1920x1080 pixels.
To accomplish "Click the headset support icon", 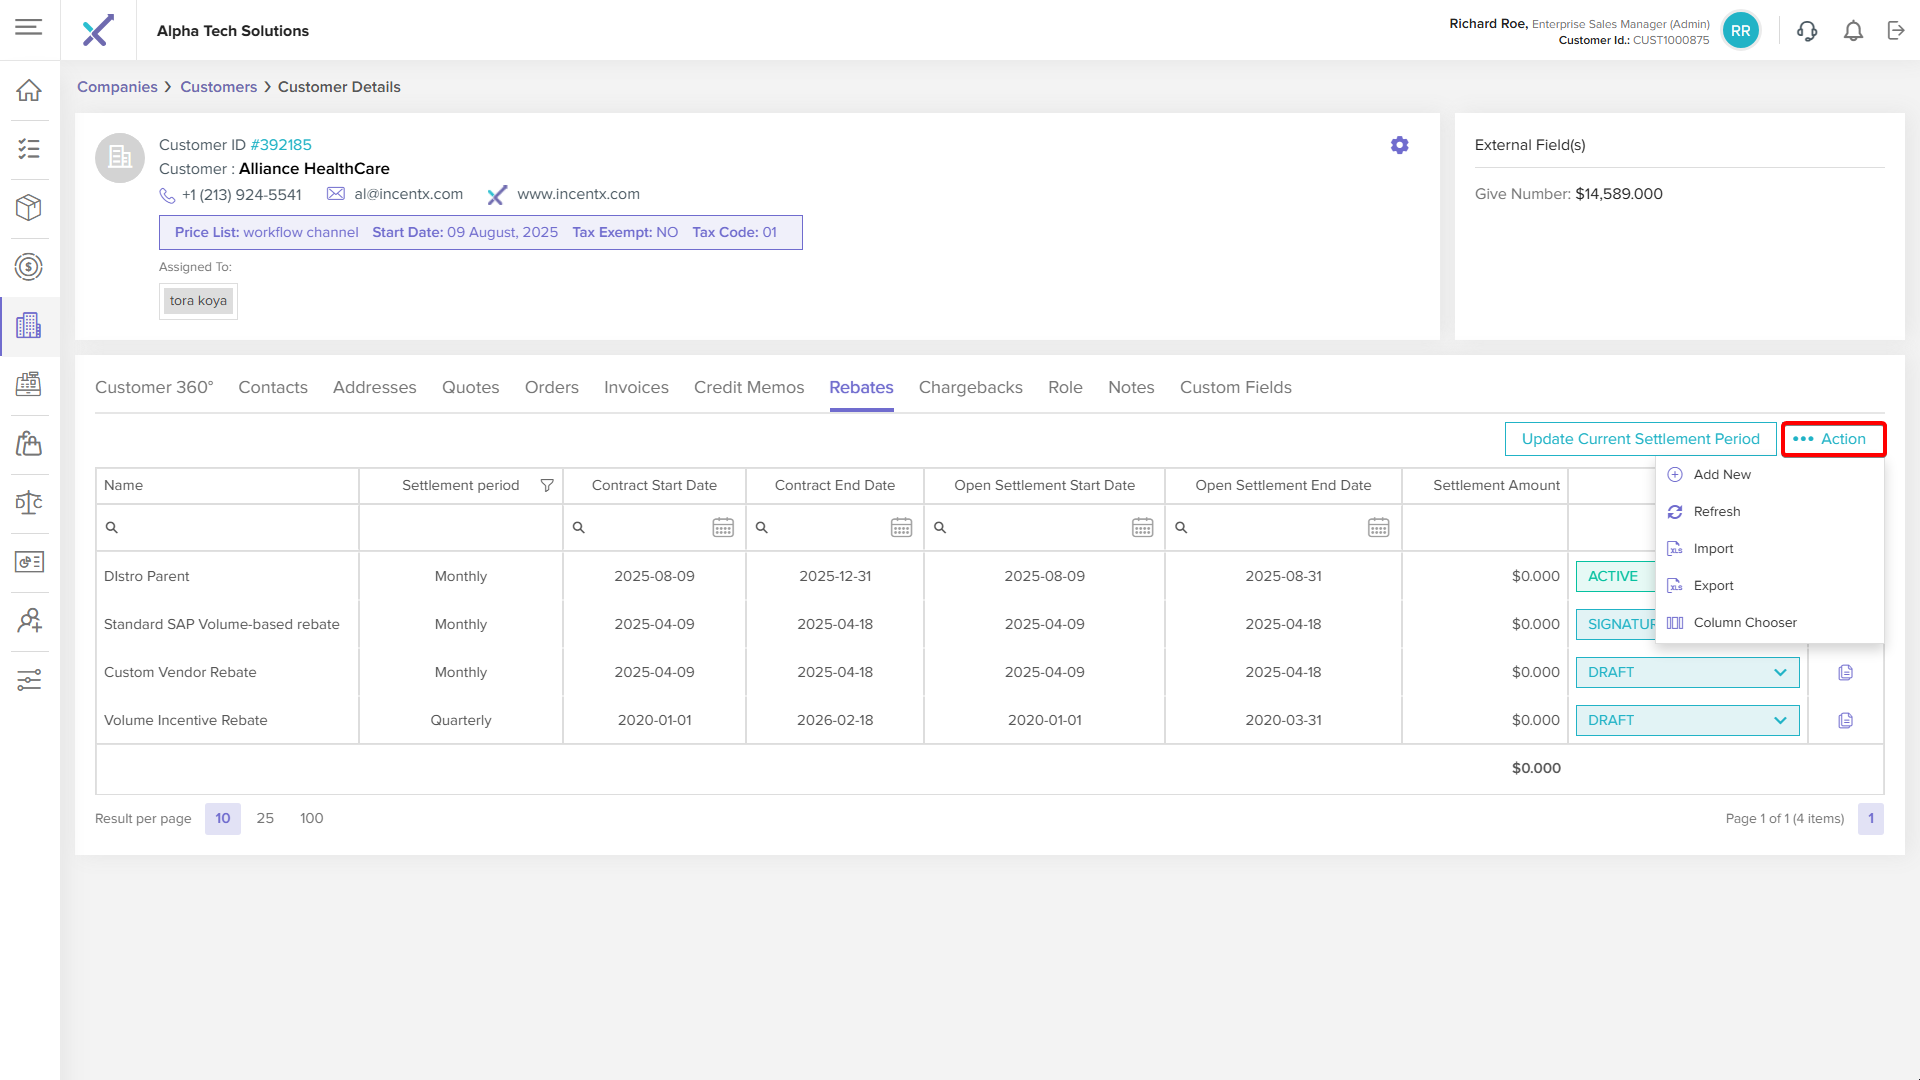I will pos(1806,31).
